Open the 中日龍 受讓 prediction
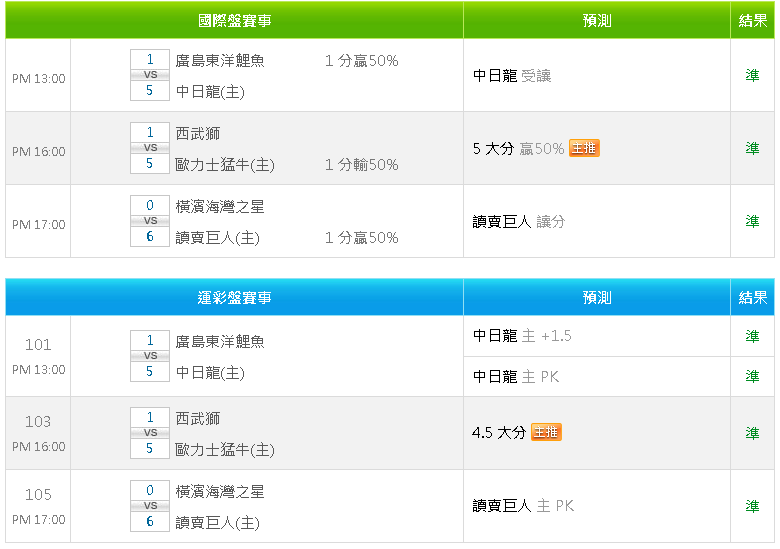This screenshot has width=780, height=549. tap(512, 75)
